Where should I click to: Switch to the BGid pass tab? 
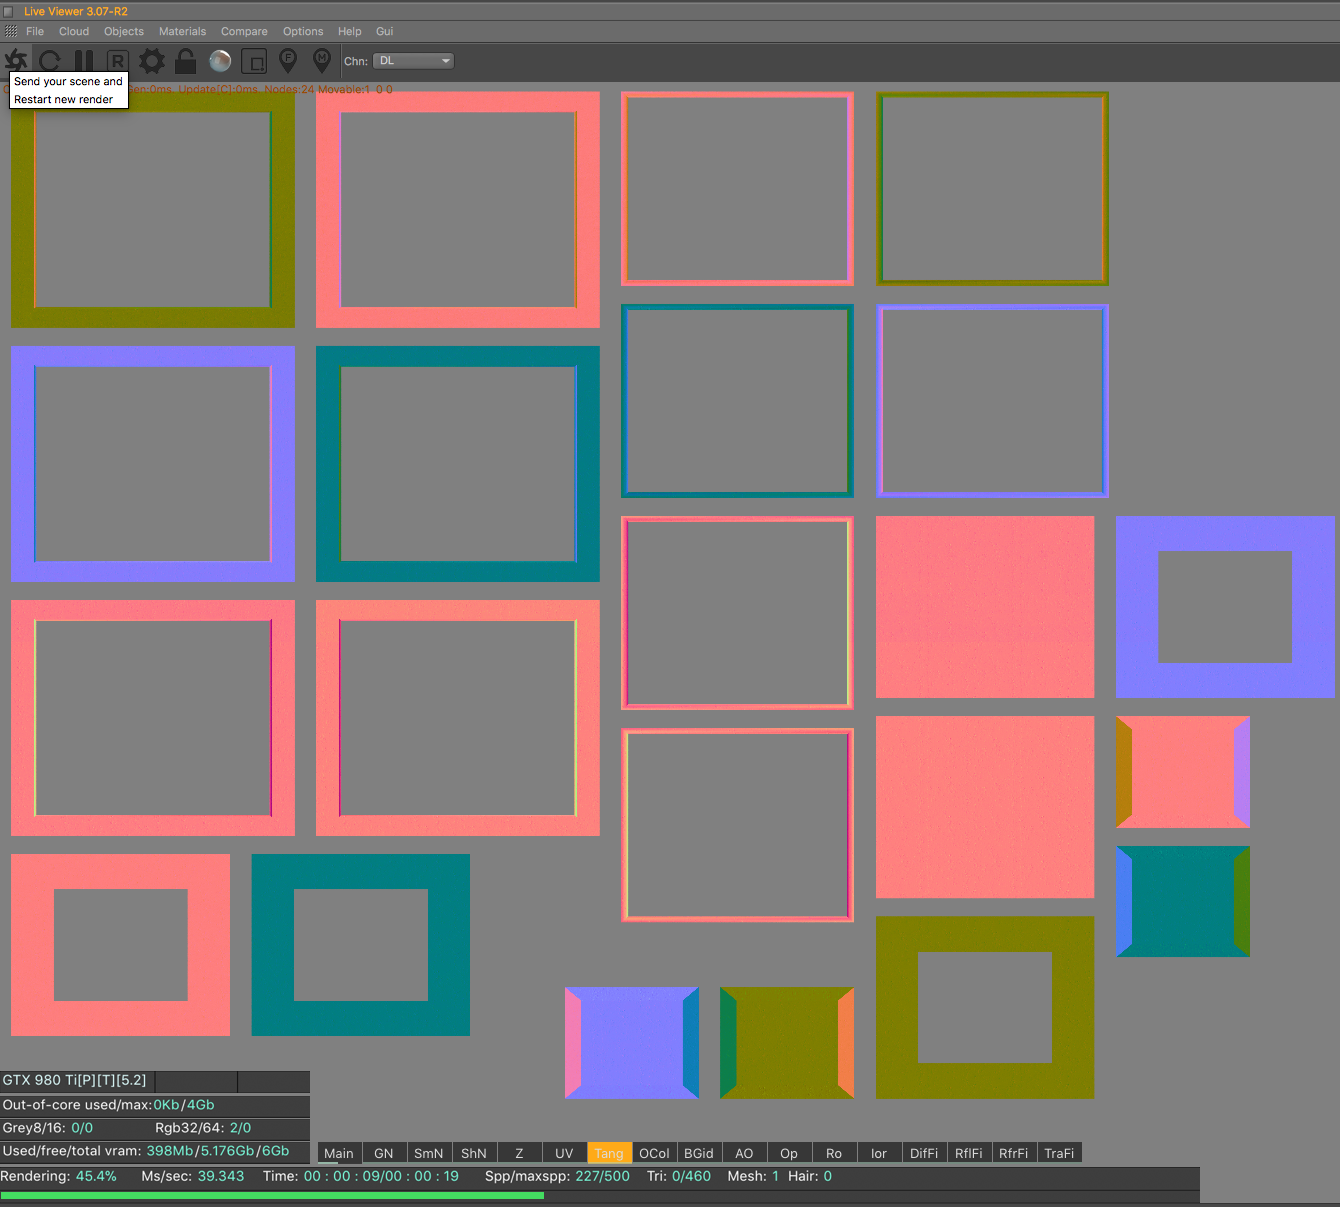coord(699,1153)
